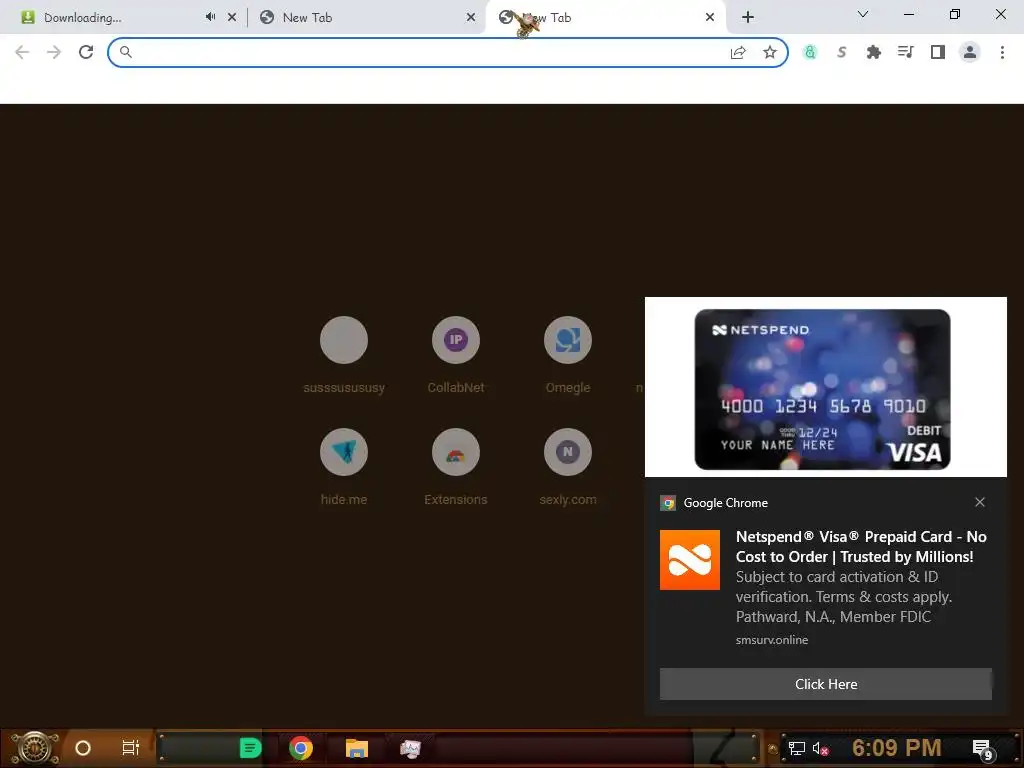Click the smsurv.online source text
Screen dimensions: 1024x768
(772, 640)
